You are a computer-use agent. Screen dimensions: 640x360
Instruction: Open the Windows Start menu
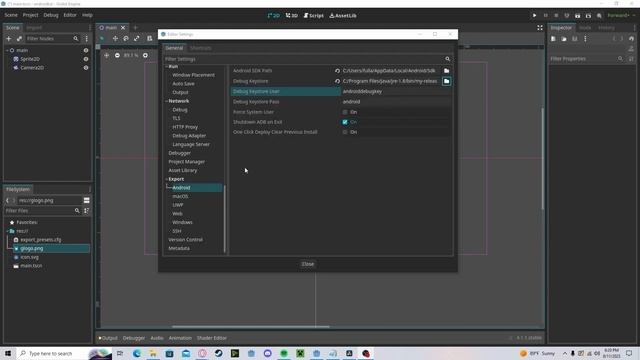(8, 353)
